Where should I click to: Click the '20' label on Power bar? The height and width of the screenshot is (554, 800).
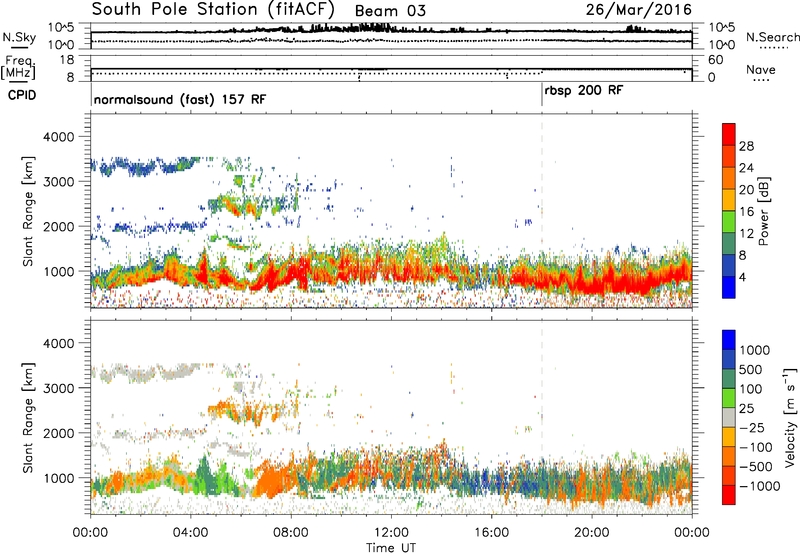746,190
